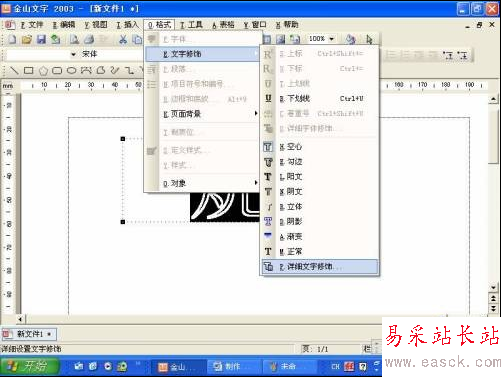Click the outline 勾边 T icon
Screen dimensions: 502x377
[x=268, y=162]
